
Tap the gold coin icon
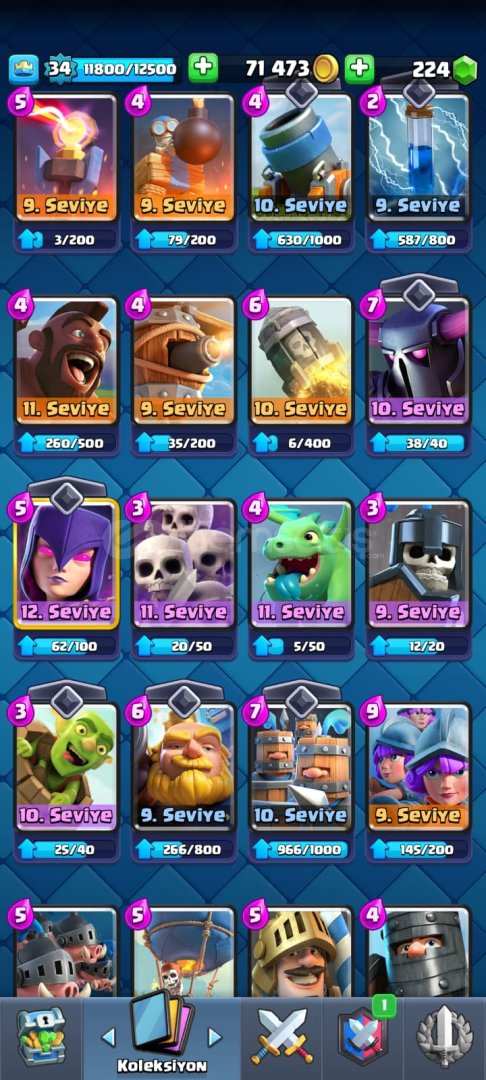point(325,69)
